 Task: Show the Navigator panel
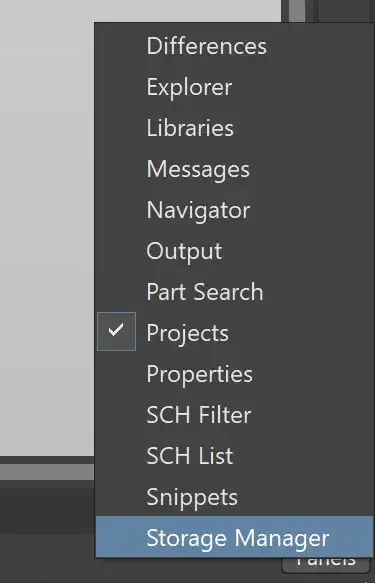click(x=234, y=210)
